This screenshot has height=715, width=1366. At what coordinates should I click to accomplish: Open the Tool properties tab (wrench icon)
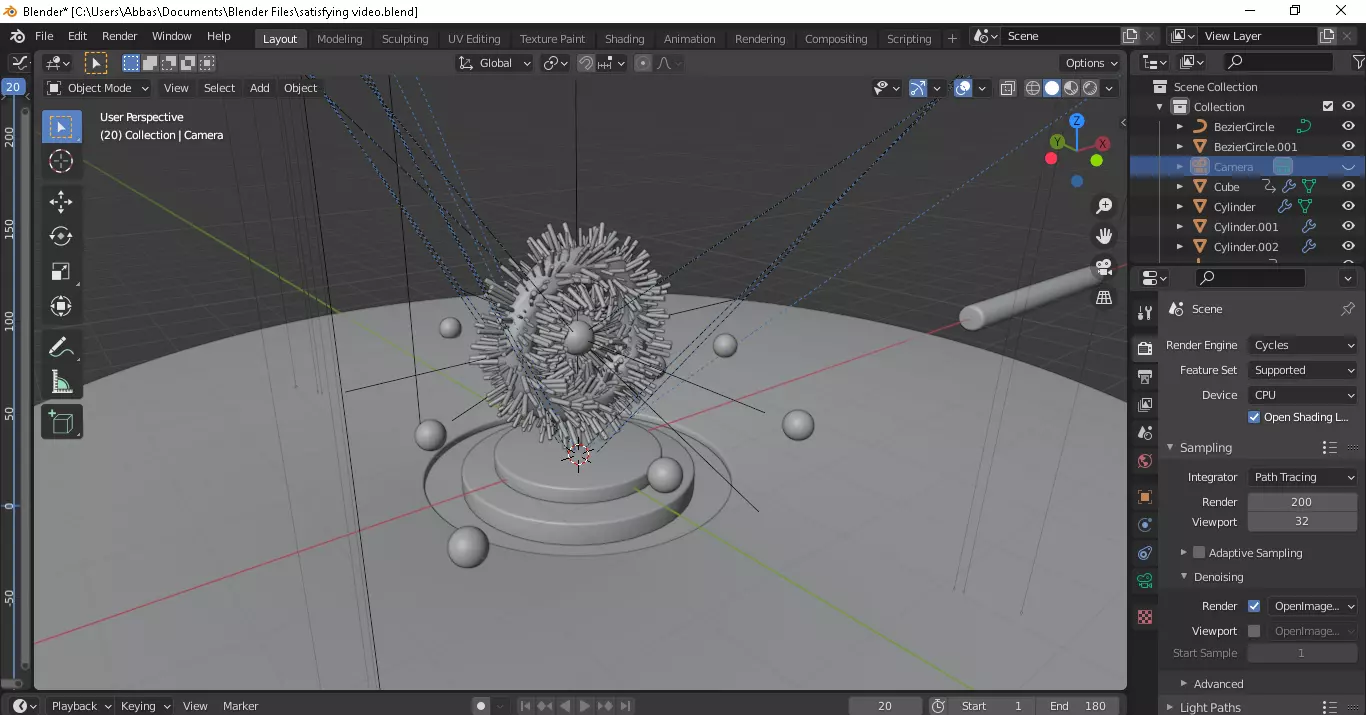click(x=1145, y=313)
